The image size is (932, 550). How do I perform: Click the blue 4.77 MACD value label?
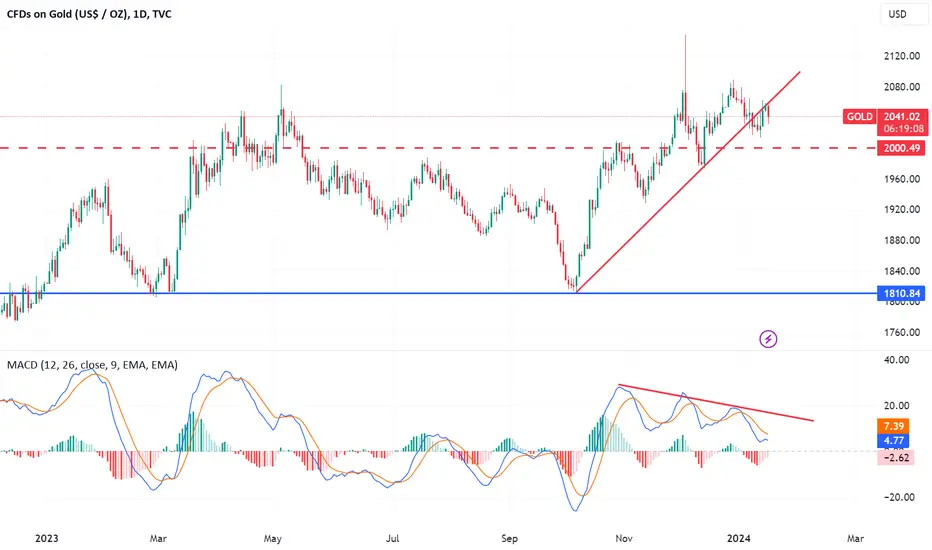tap(893, 441)
